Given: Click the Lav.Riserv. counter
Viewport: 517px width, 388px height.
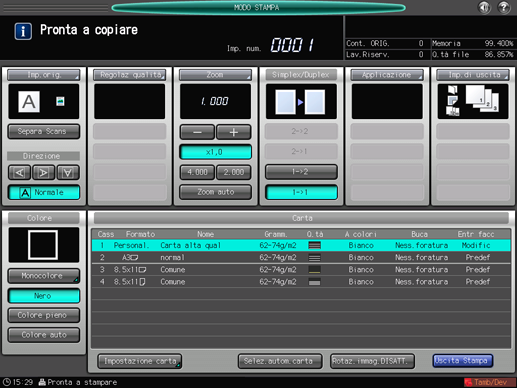Looking at the screenshot, I should (x=385, y=55).
